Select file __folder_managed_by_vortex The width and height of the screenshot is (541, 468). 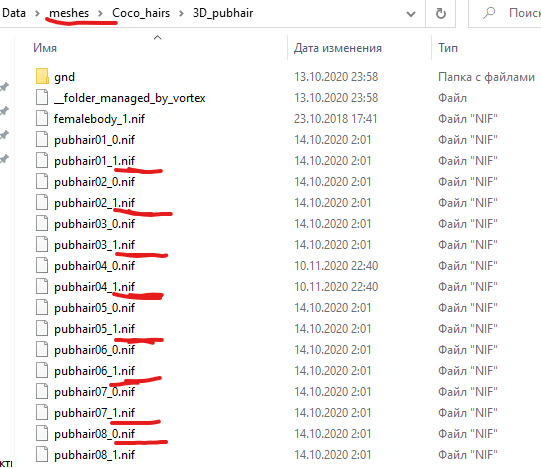pyautogui.click(x=129, y=98)
